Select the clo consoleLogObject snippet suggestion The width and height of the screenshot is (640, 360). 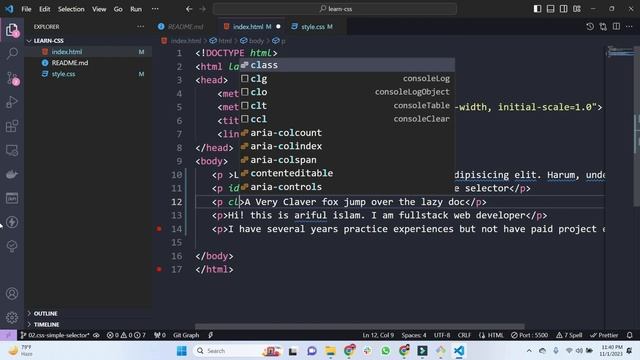click(347, 92)
